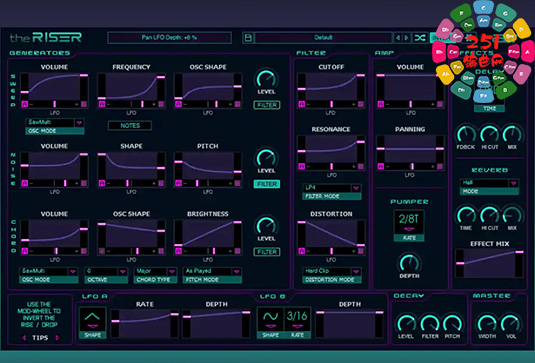Click the Chord Brightness envelope curve display
The image size is (535, 363).
pos(208,234)
